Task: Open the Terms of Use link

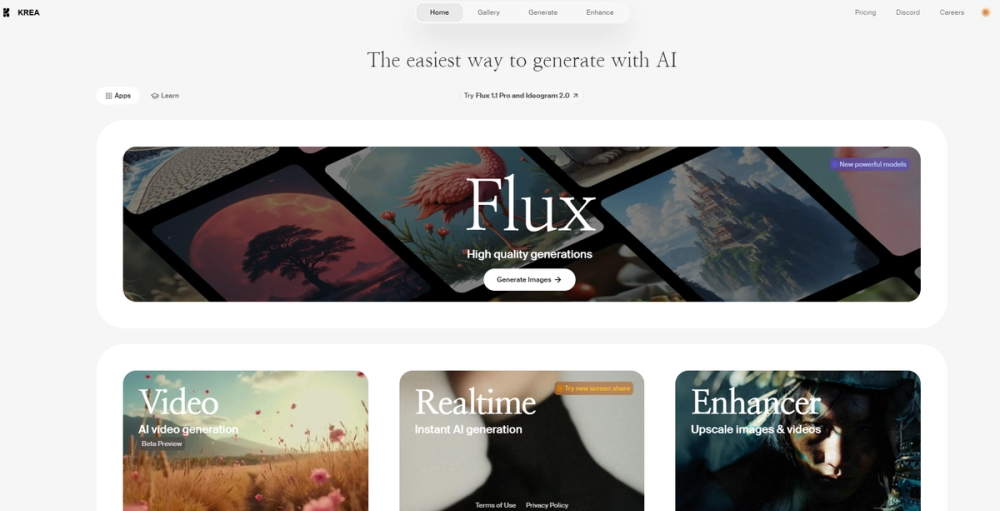Action: tap(496, 505)
